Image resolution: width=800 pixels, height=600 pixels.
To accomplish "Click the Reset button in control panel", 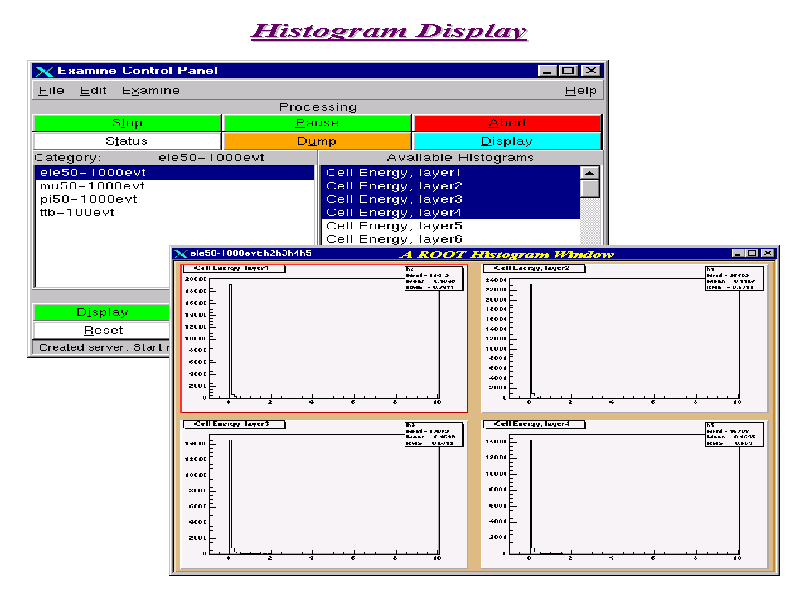I will click(103, 330).
